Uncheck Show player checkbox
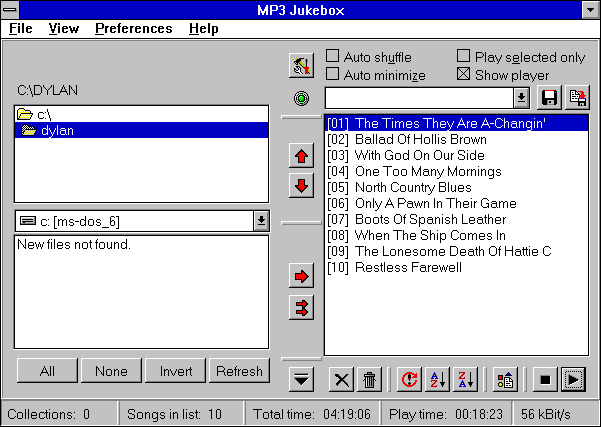Viewport: 601px width, 427px height. coord(503,75)
